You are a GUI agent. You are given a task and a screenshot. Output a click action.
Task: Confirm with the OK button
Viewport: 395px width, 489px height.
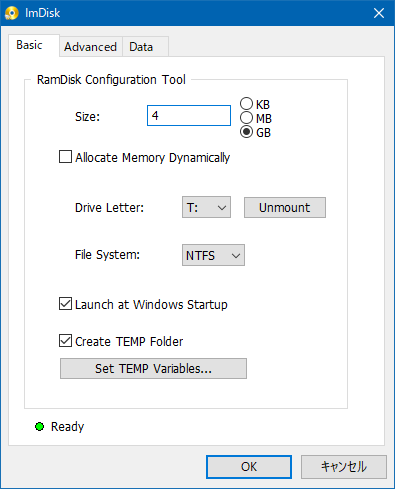click(x=249, y=467)
